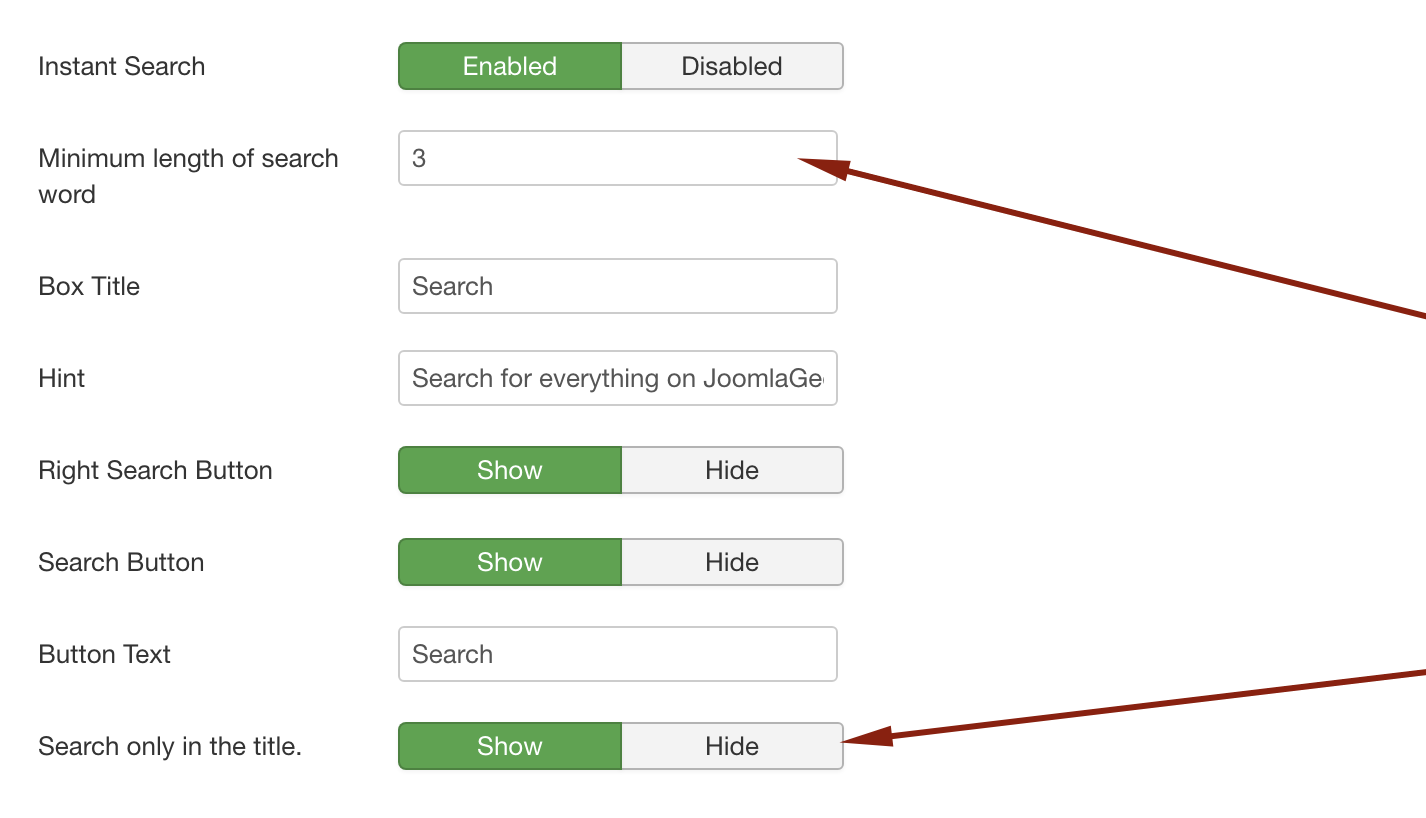Select Show for Right Search Button
This screenshot has width=1426, height=818.
pyautogui.click(x=510, y=470)
